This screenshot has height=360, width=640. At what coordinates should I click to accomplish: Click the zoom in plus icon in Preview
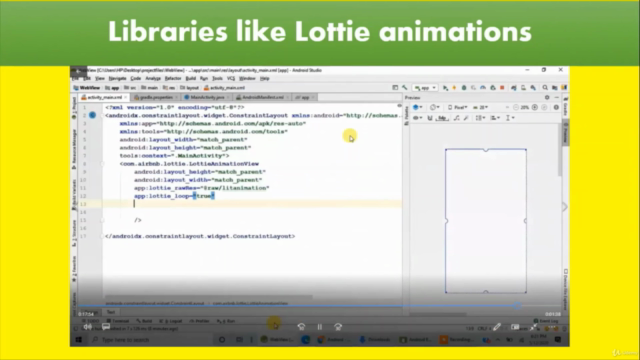[x=535, y=107]
